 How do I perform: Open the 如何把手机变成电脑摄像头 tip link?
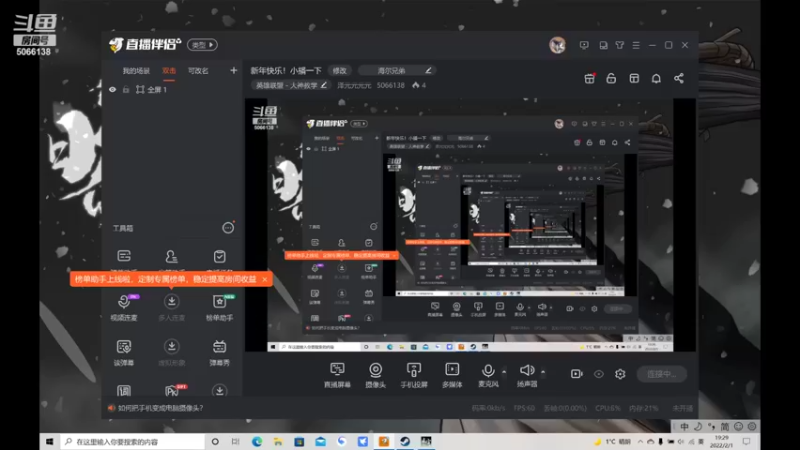pyautogui.click(x=160, y=408)
